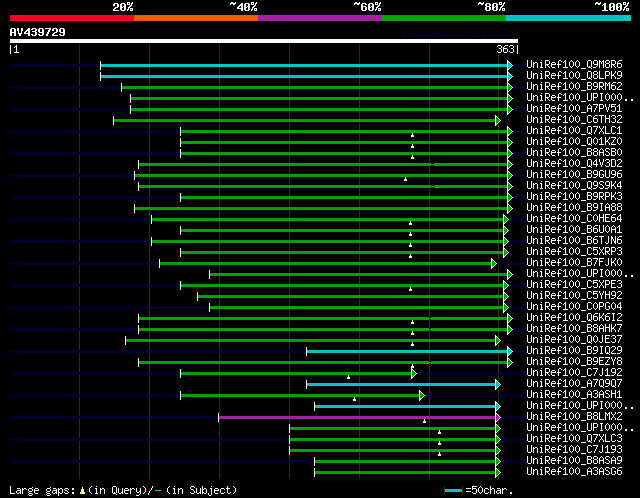Open hit UniRef100_Q7XLC1

[574, 130]
